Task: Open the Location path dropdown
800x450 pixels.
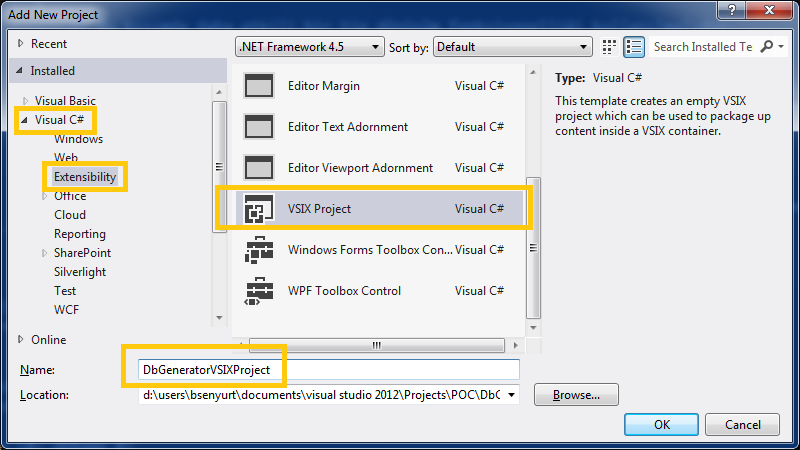Action: pos(513,395)
